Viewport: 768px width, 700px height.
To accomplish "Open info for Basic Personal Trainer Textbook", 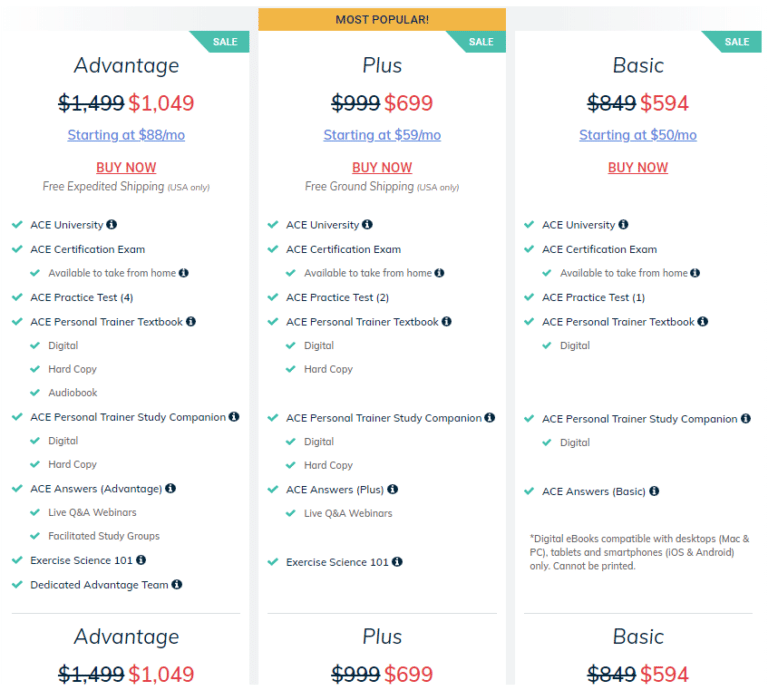I will pos(703,322).
